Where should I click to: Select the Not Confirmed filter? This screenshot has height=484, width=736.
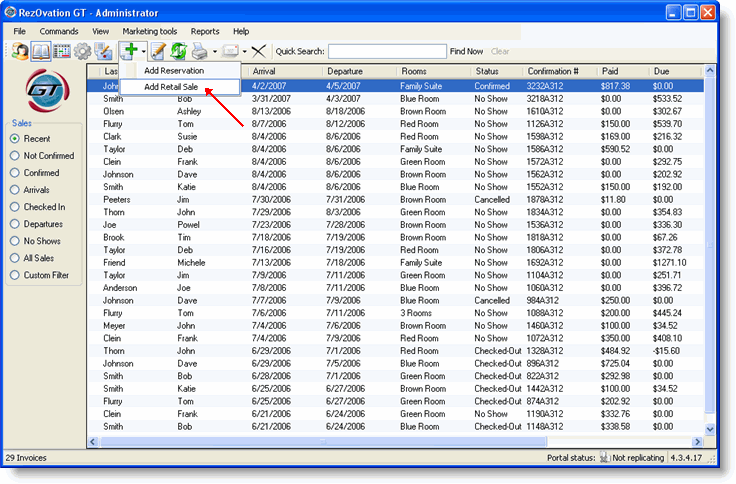click(x=42, y=155)
